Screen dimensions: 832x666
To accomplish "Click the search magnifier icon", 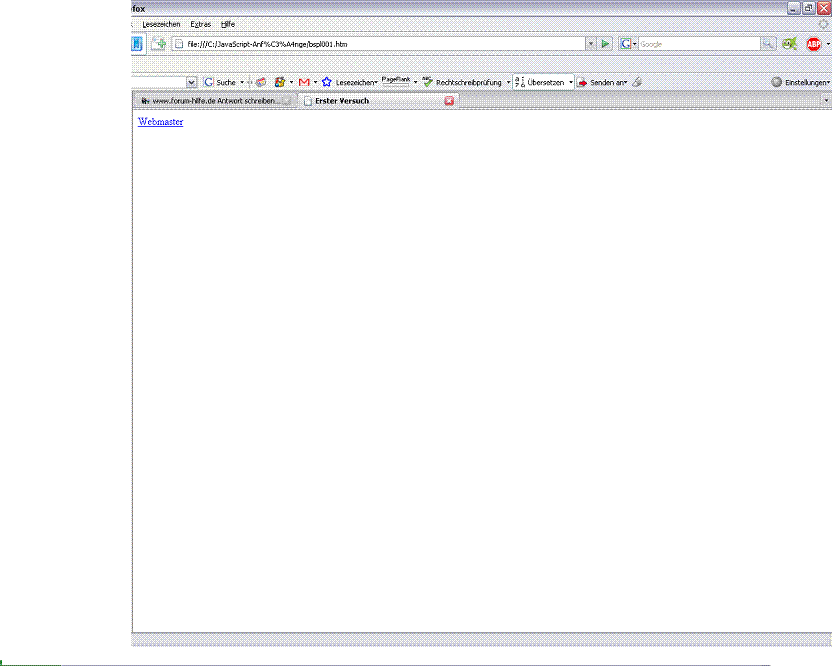I will (768, 44).
